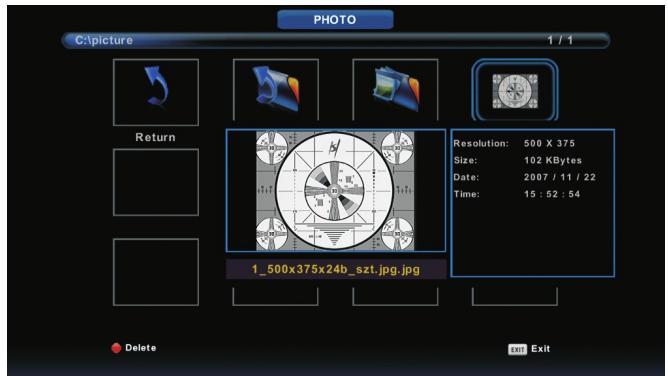
Task: Click the PHOTO tab header
Action: (335, 20)
